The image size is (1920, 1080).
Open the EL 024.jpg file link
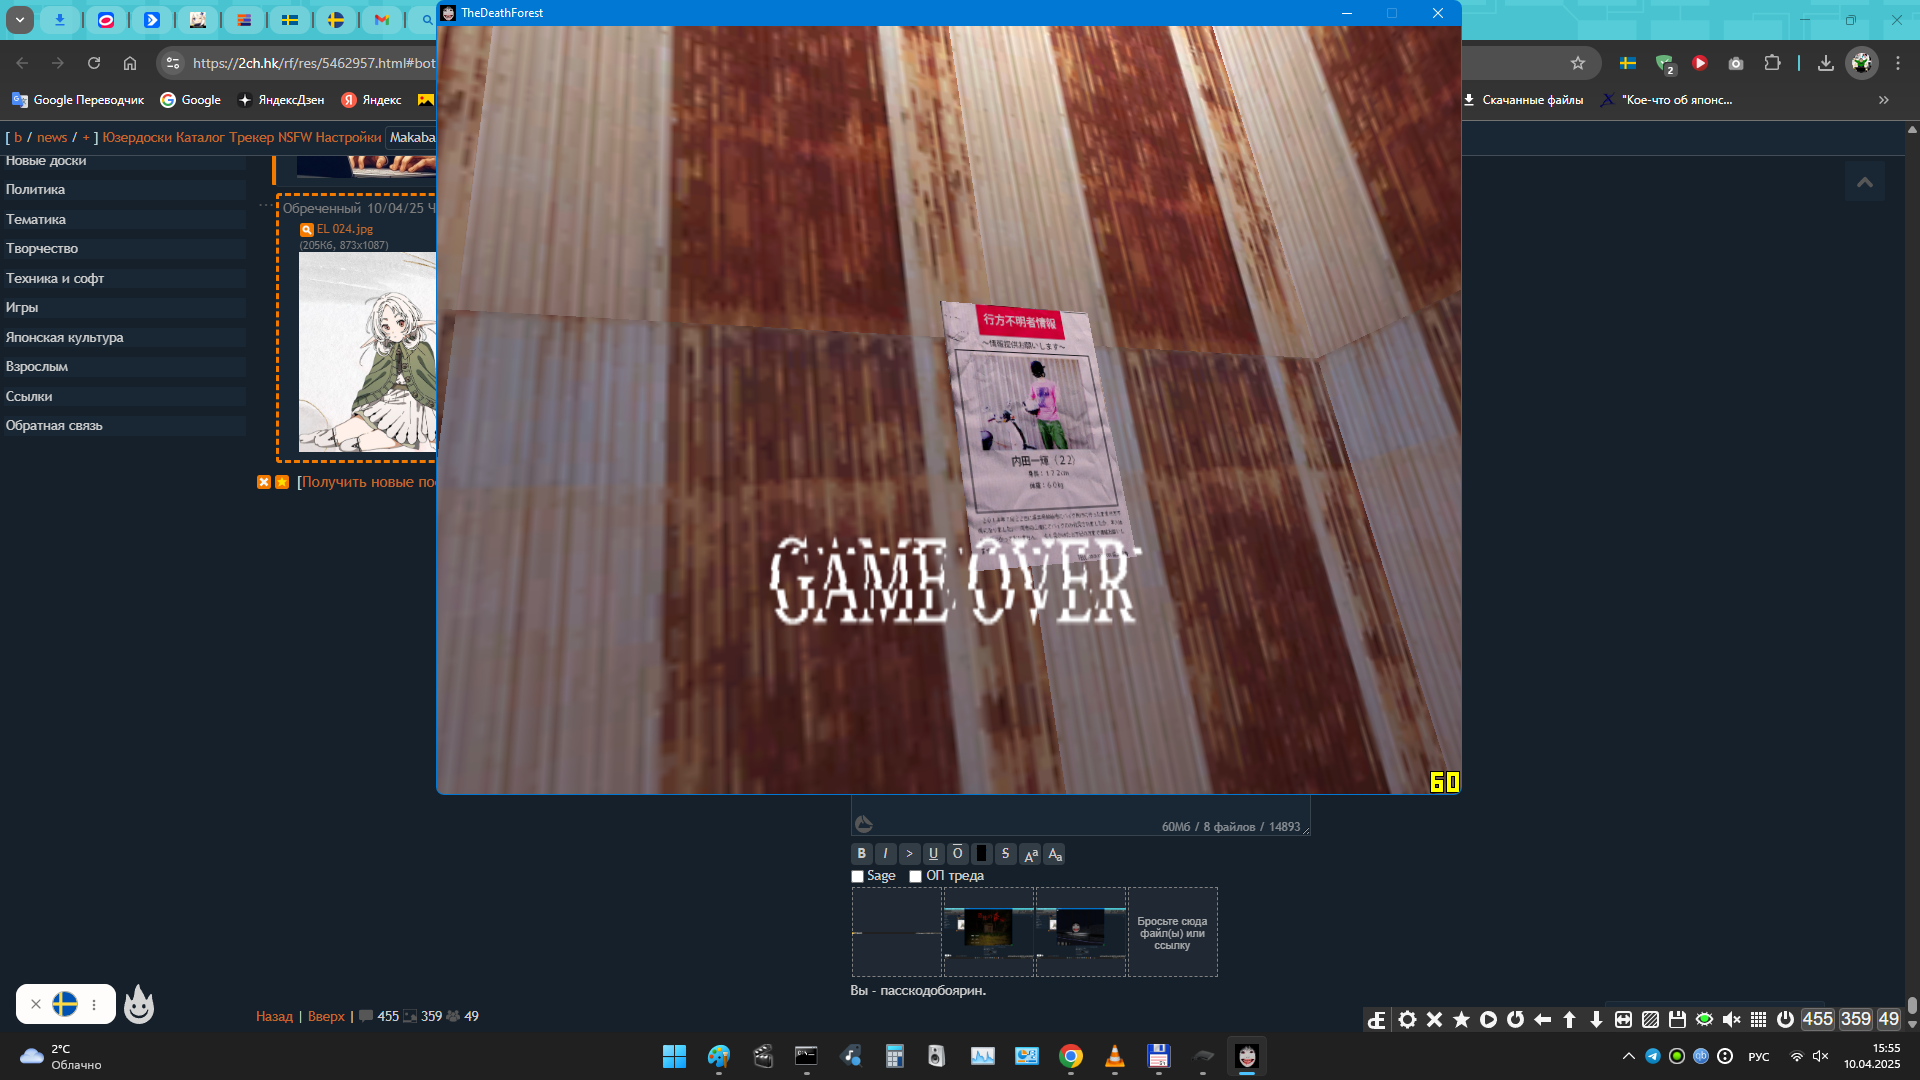(x=345, y=229)
